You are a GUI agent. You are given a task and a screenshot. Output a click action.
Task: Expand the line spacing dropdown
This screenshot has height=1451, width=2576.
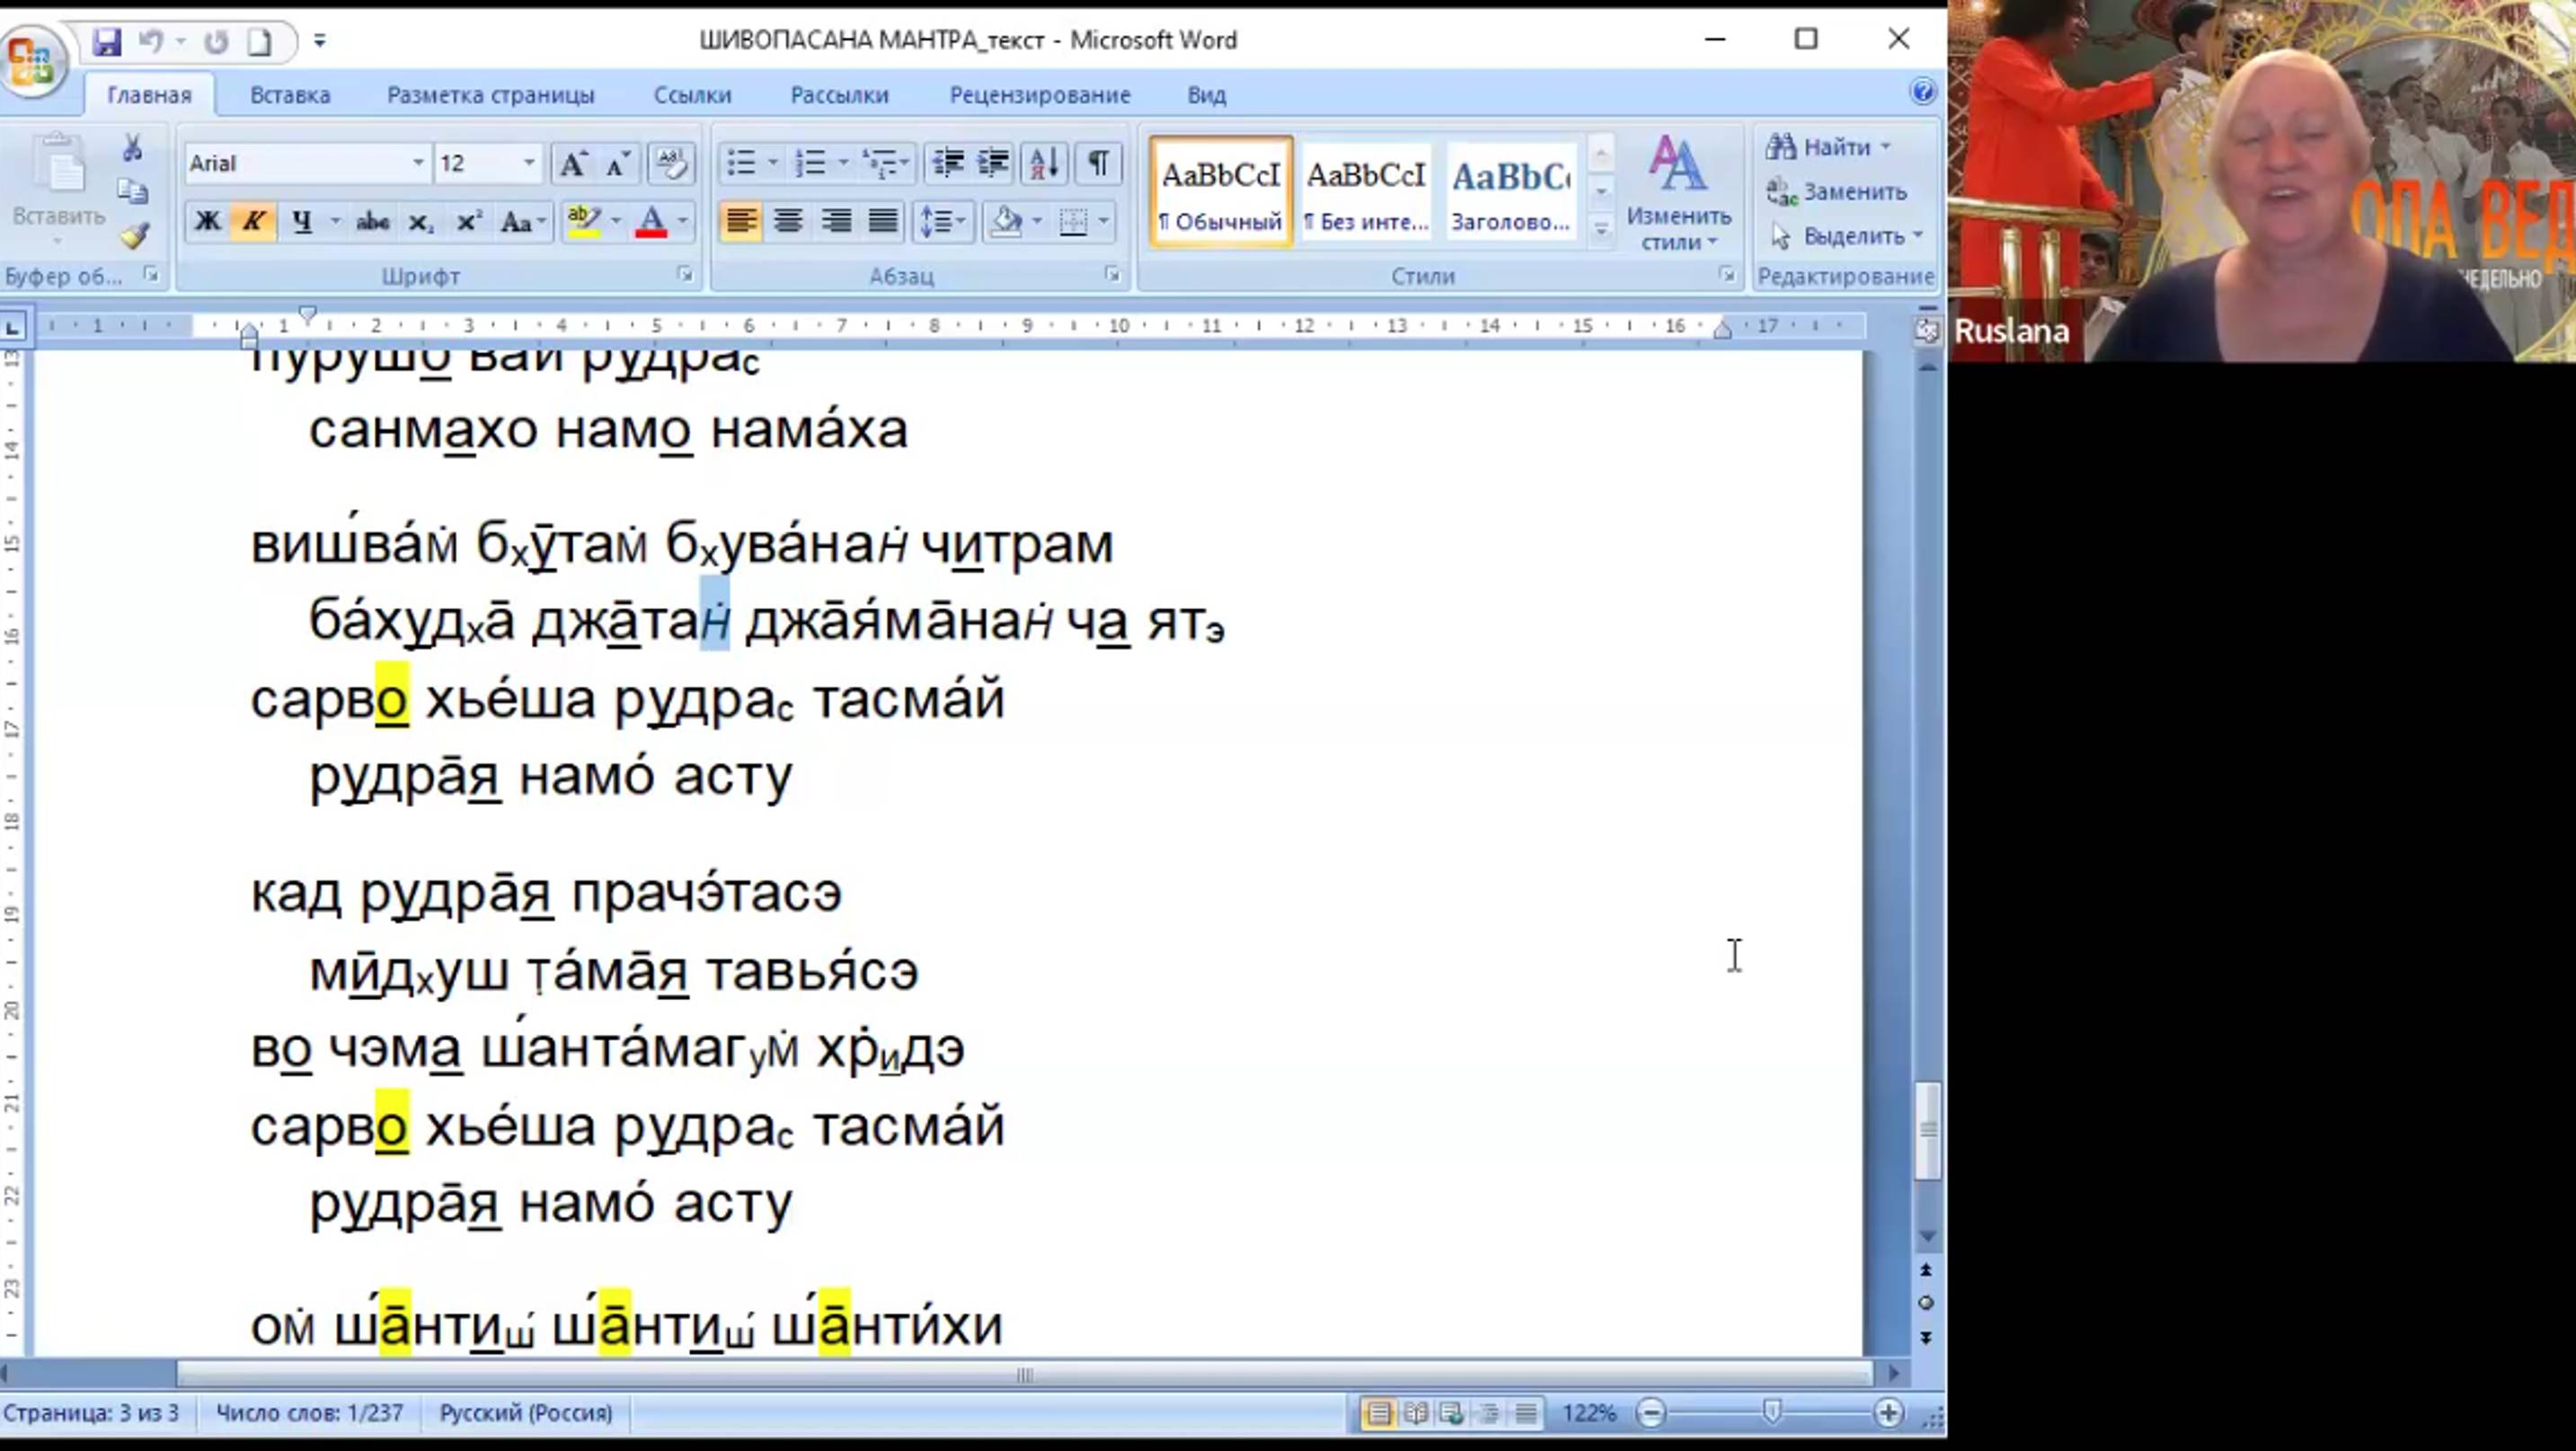960,221
